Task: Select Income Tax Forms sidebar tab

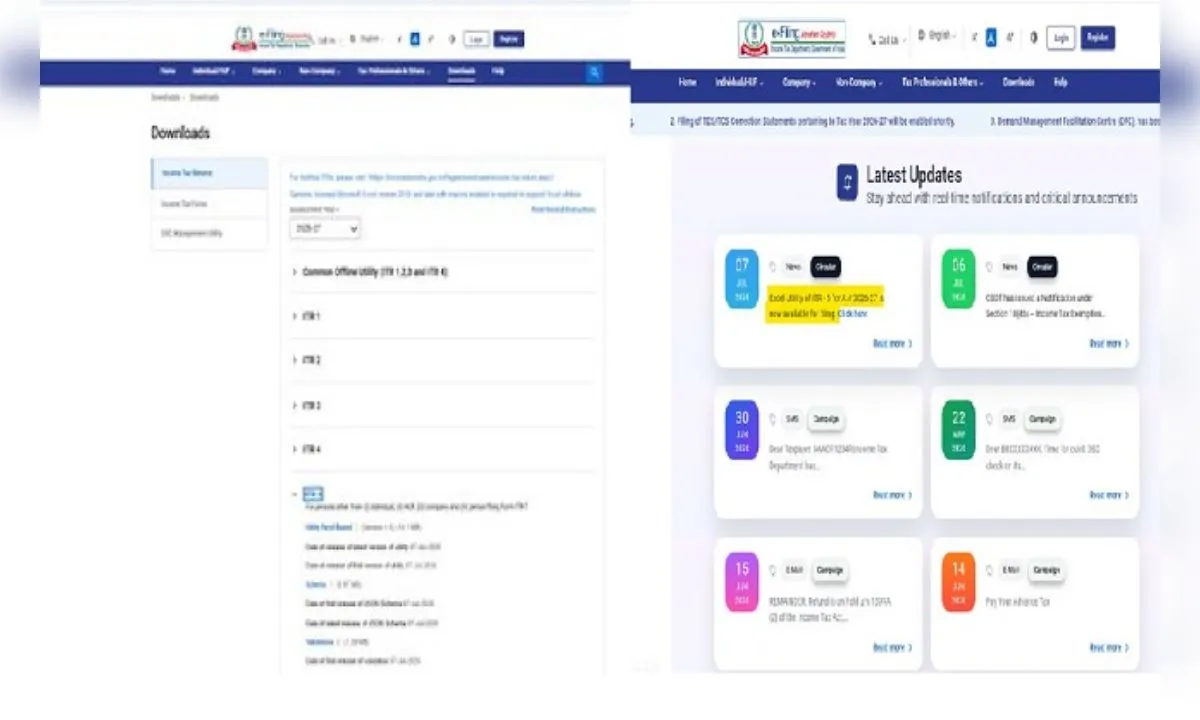Action: 209,203
